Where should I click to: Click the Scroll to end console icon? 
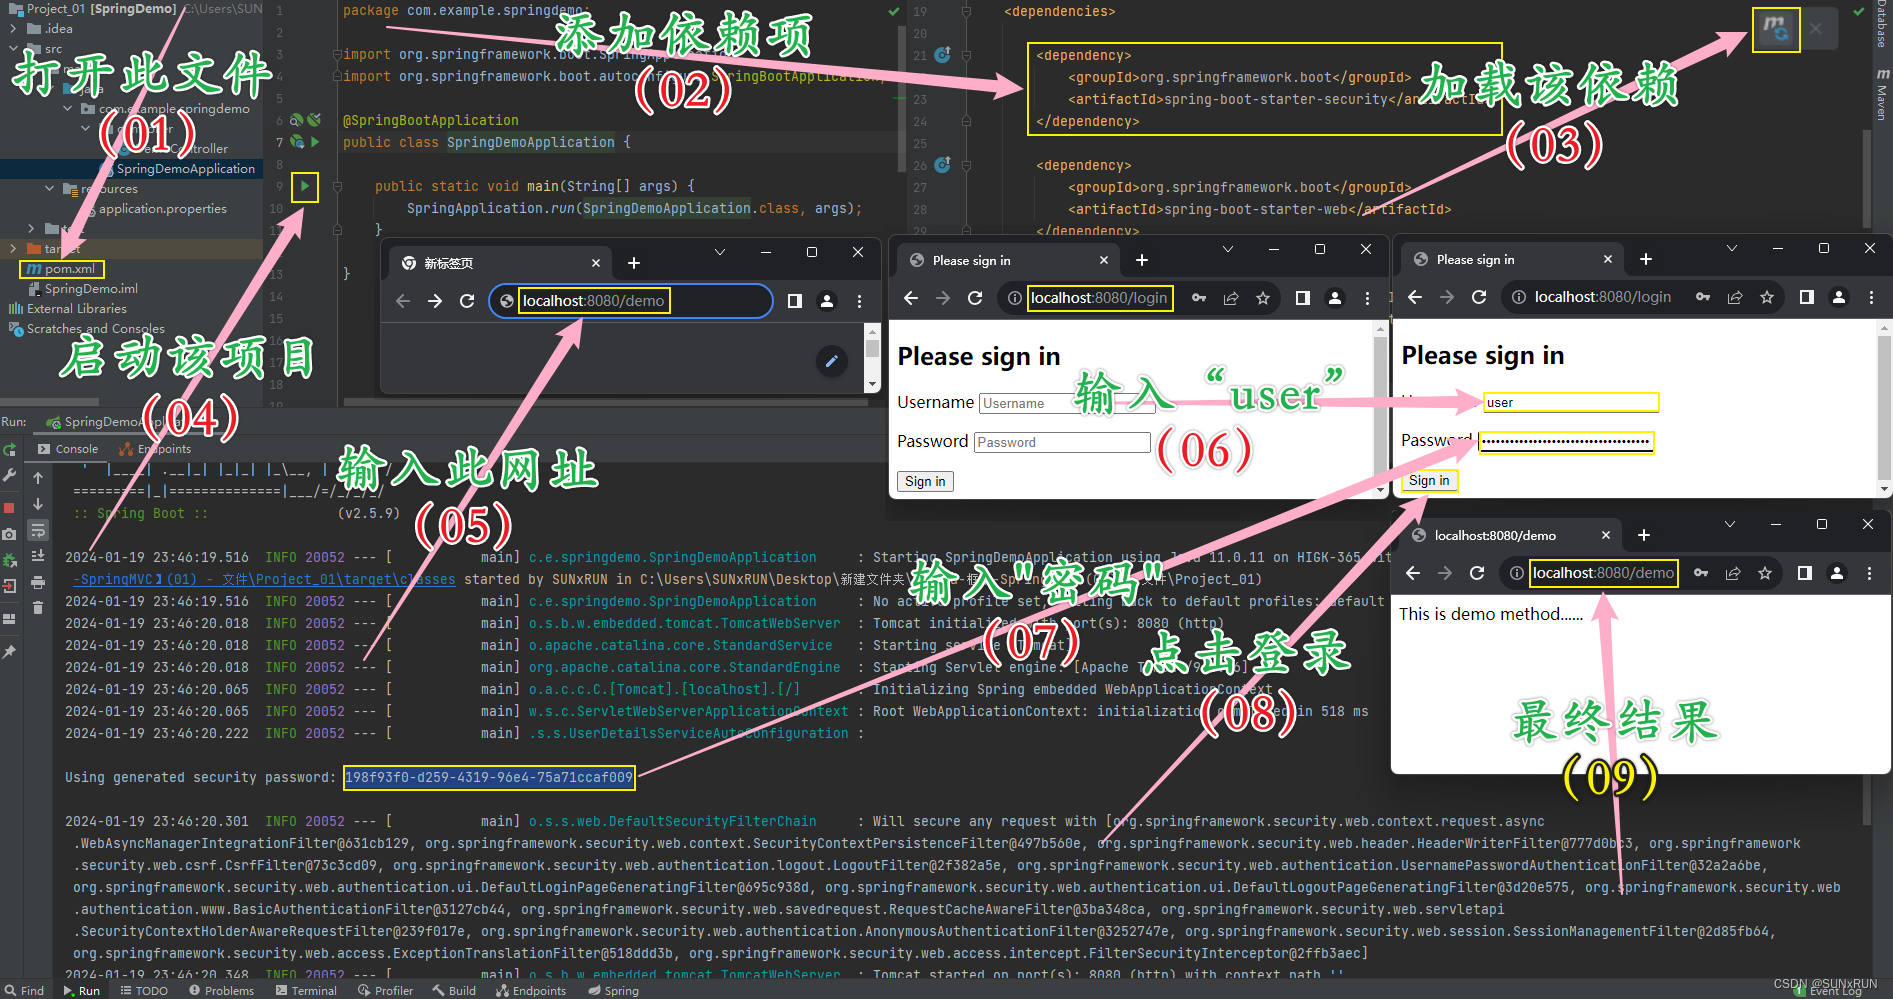coord(38,556)
